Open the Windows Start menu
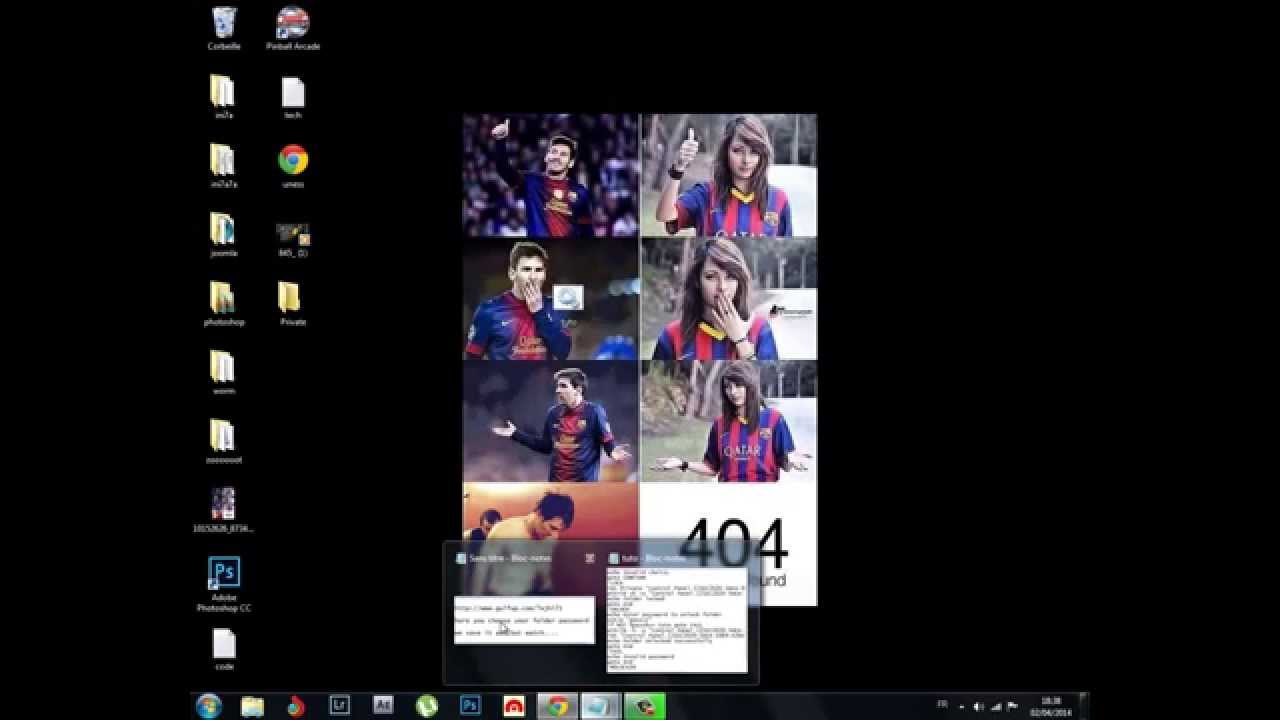 209,706
